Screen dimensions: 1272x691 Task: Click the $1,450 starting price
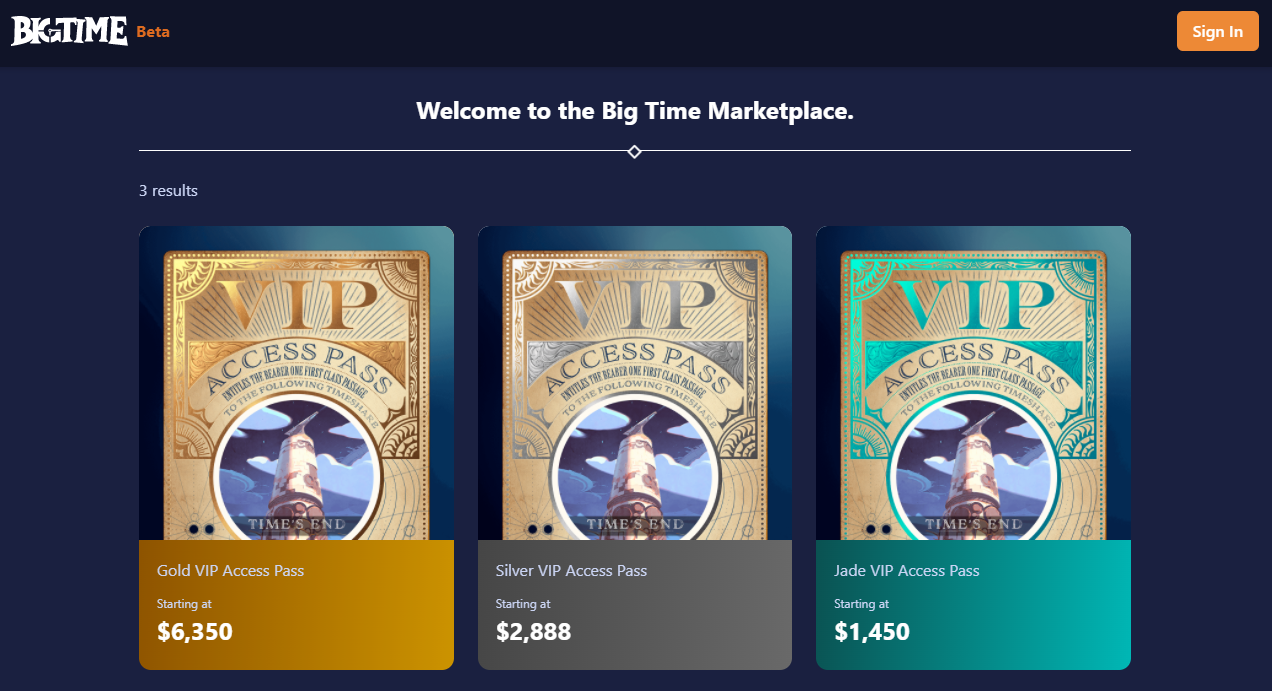point(872,632)
